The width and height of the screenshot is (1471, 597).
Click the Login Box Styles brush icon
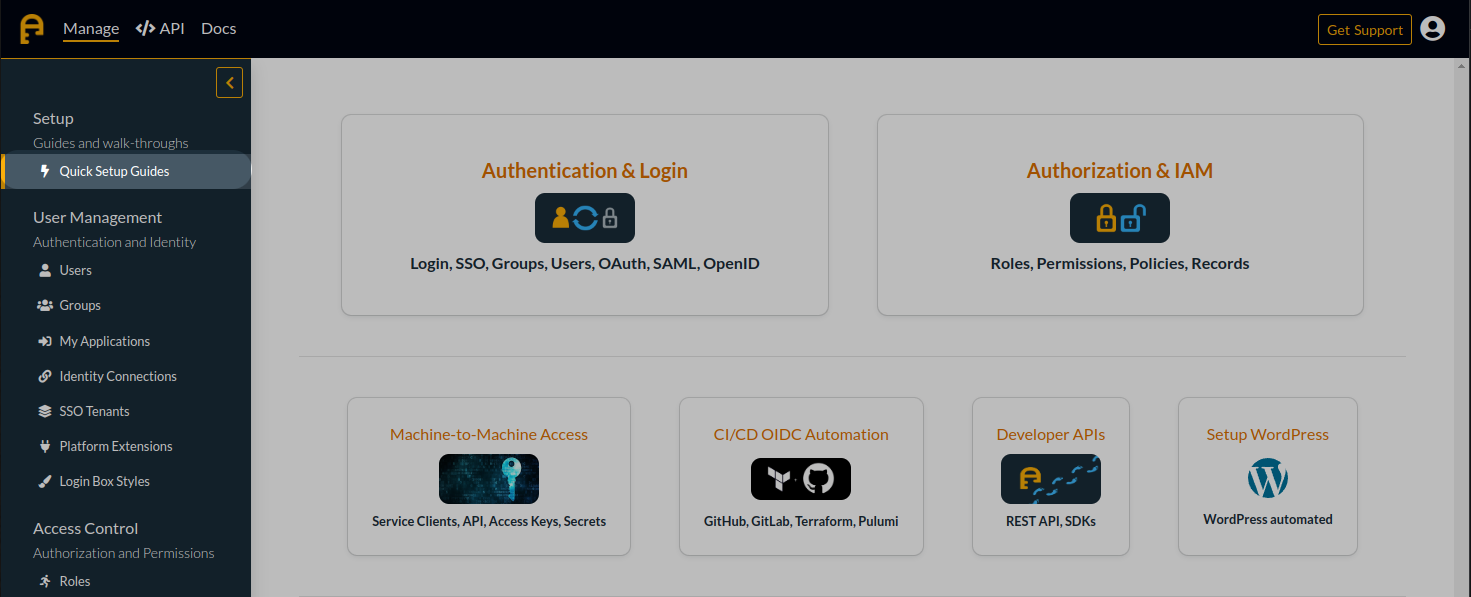click(45, 481)
